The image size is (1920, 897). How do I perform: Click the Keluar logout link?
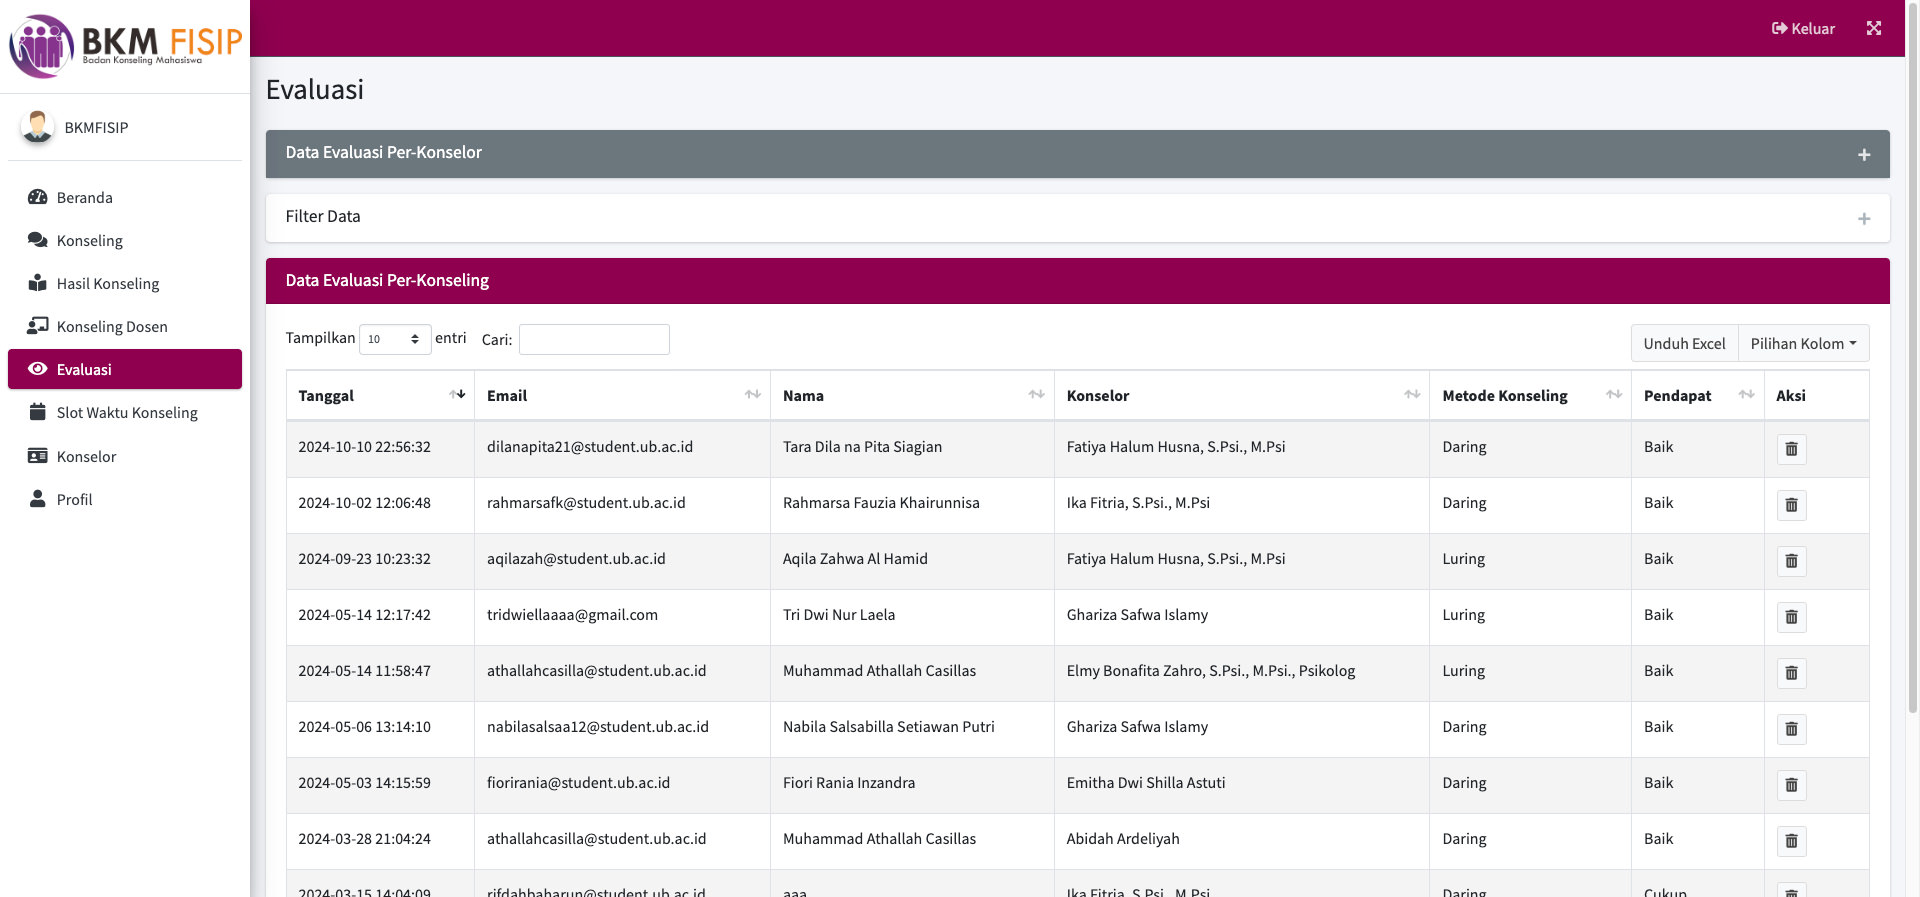point(1803,28)
